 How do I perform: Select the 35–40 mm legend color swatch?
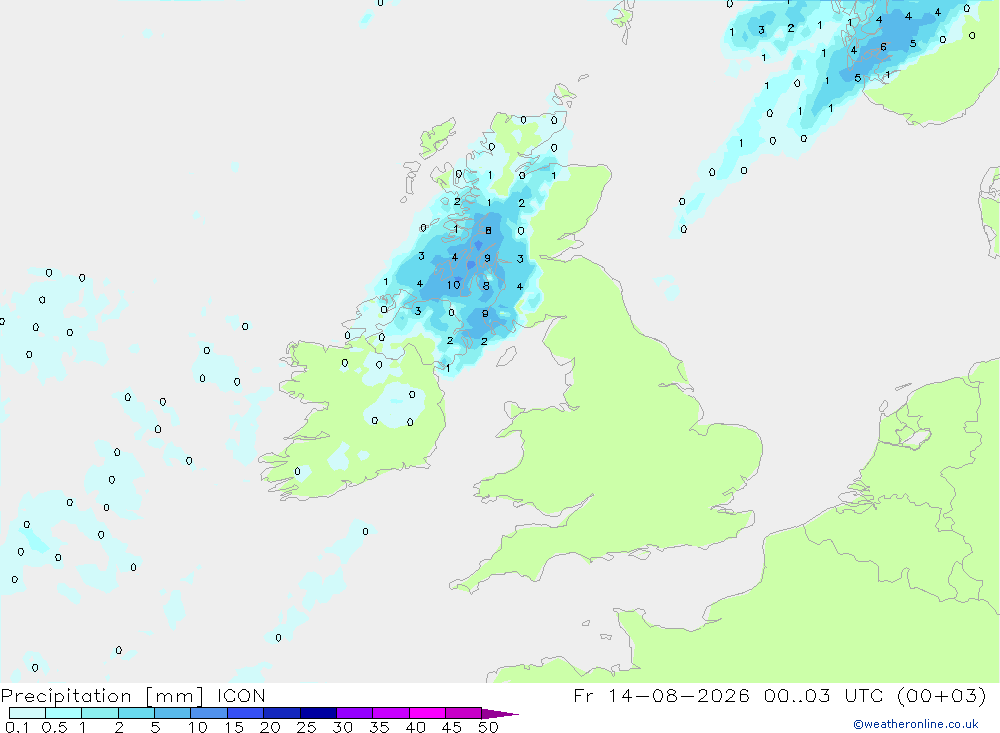coord(391,713)
